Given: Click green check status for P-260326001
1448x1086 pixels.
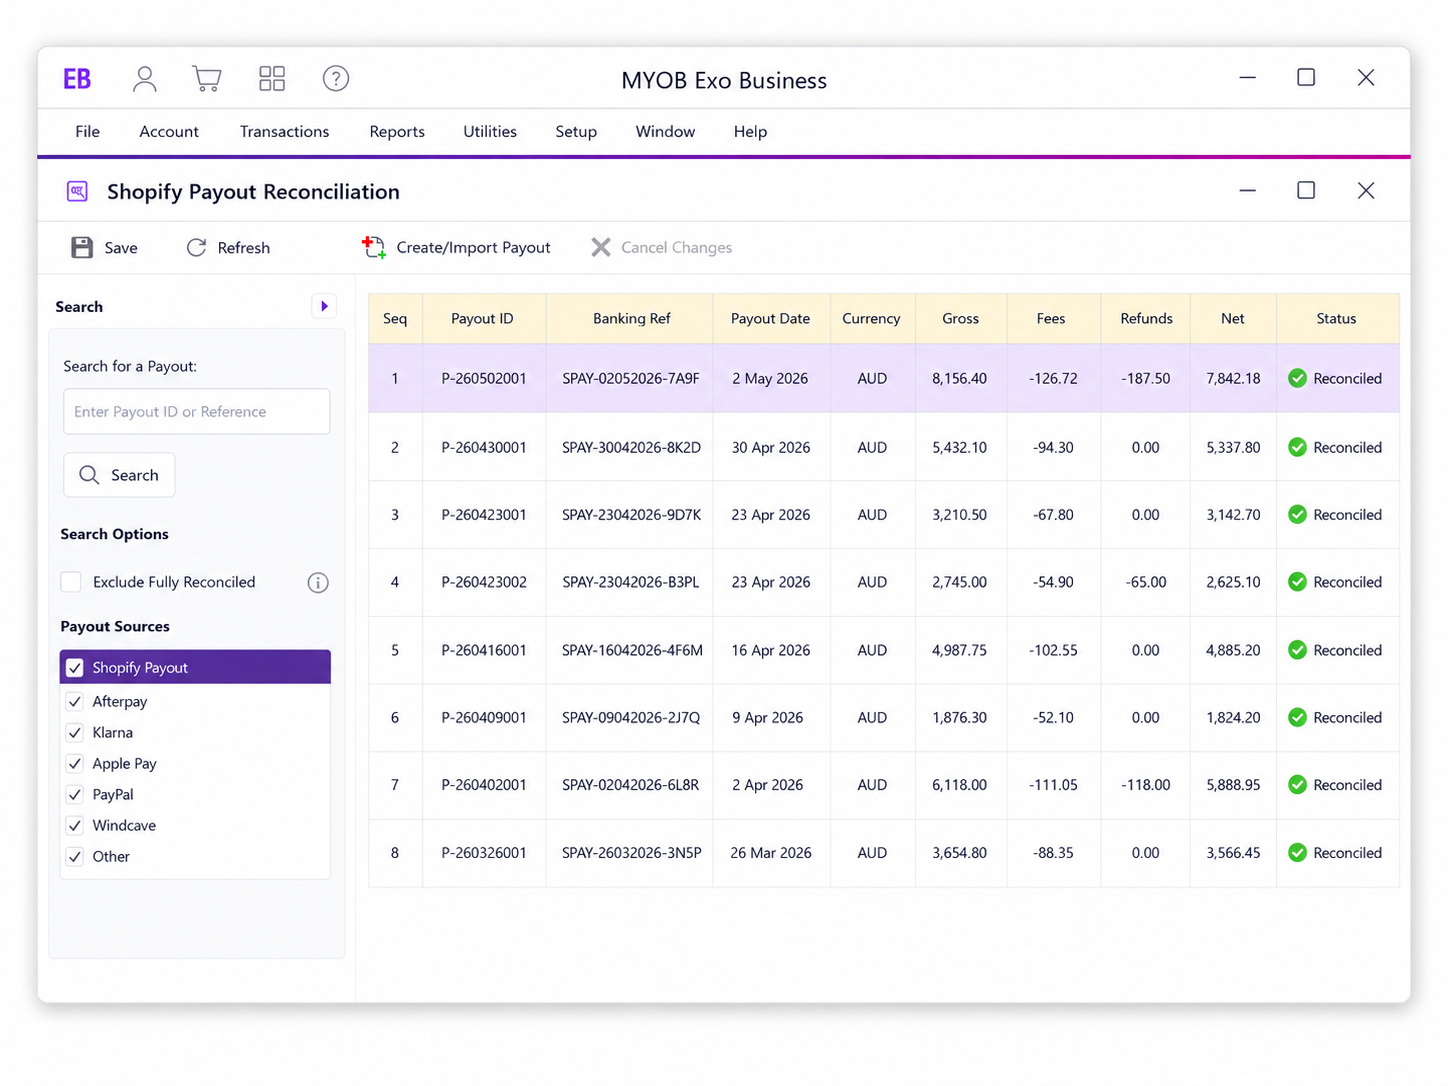Looking at the screenshot, I should [x=1297, y=853].
